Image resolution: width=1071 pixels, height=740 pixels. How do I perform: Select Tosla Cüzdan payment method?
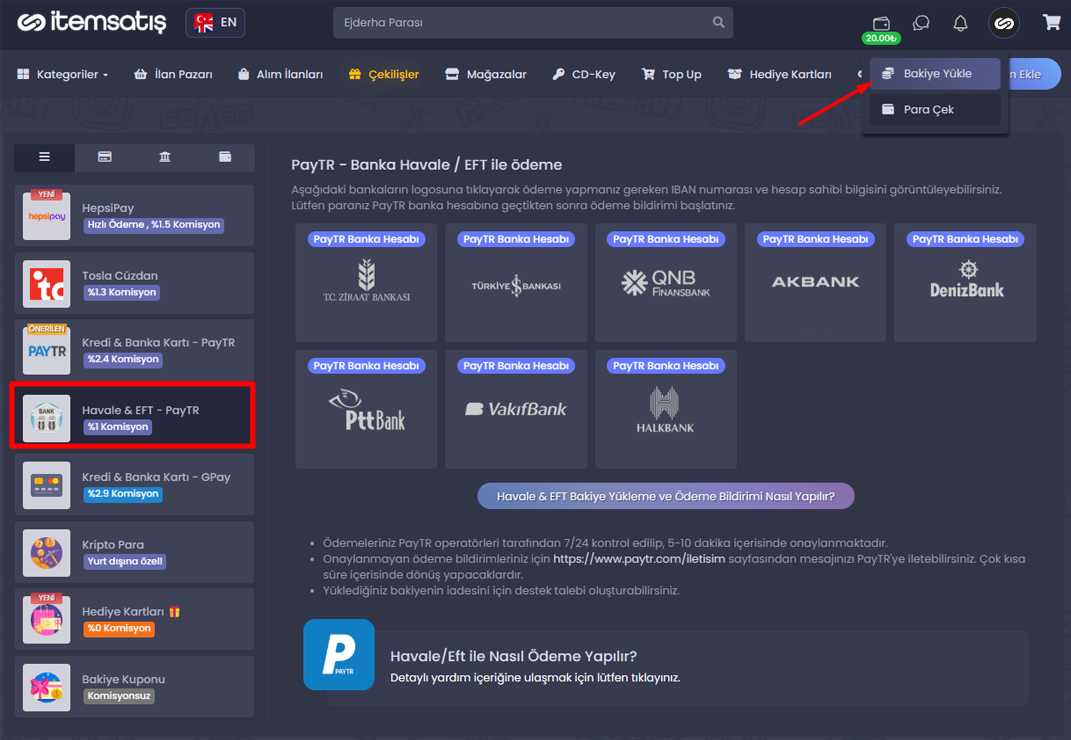[x=135, y=283]
